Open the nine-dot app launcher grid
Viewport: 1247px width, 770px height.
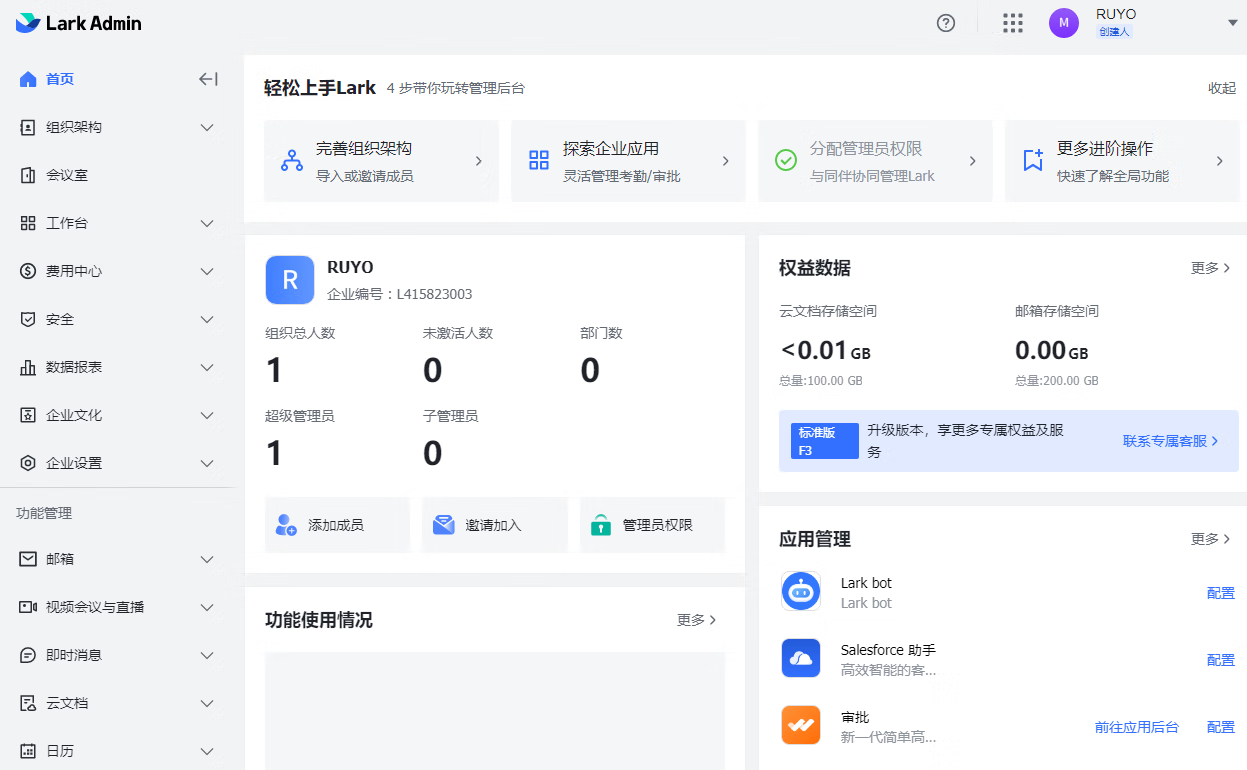(x=1013, y=23)
